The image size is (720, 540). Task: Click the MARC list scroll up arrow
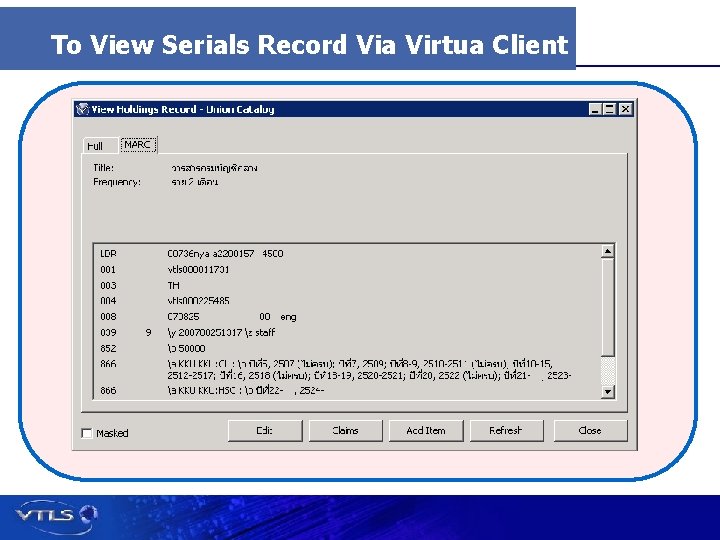(608, 251)
